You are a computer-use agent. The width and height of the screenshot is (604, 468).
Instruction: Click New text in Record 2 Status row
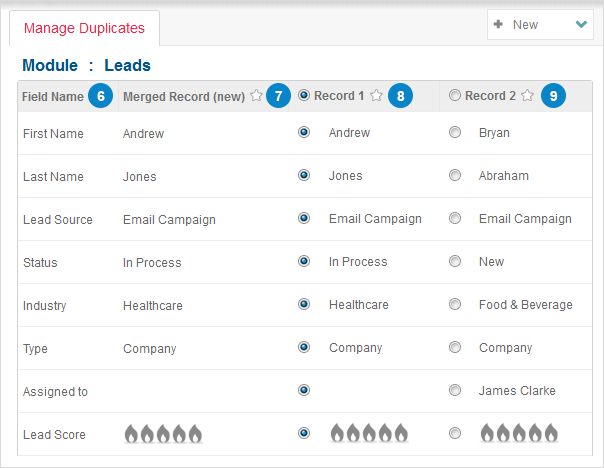coord(492,262)
